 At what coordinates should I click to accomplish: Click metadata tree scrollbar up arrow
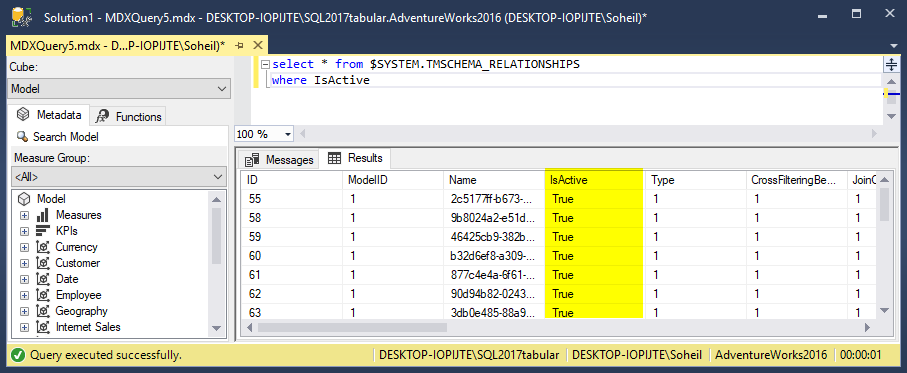pos(217,200)
